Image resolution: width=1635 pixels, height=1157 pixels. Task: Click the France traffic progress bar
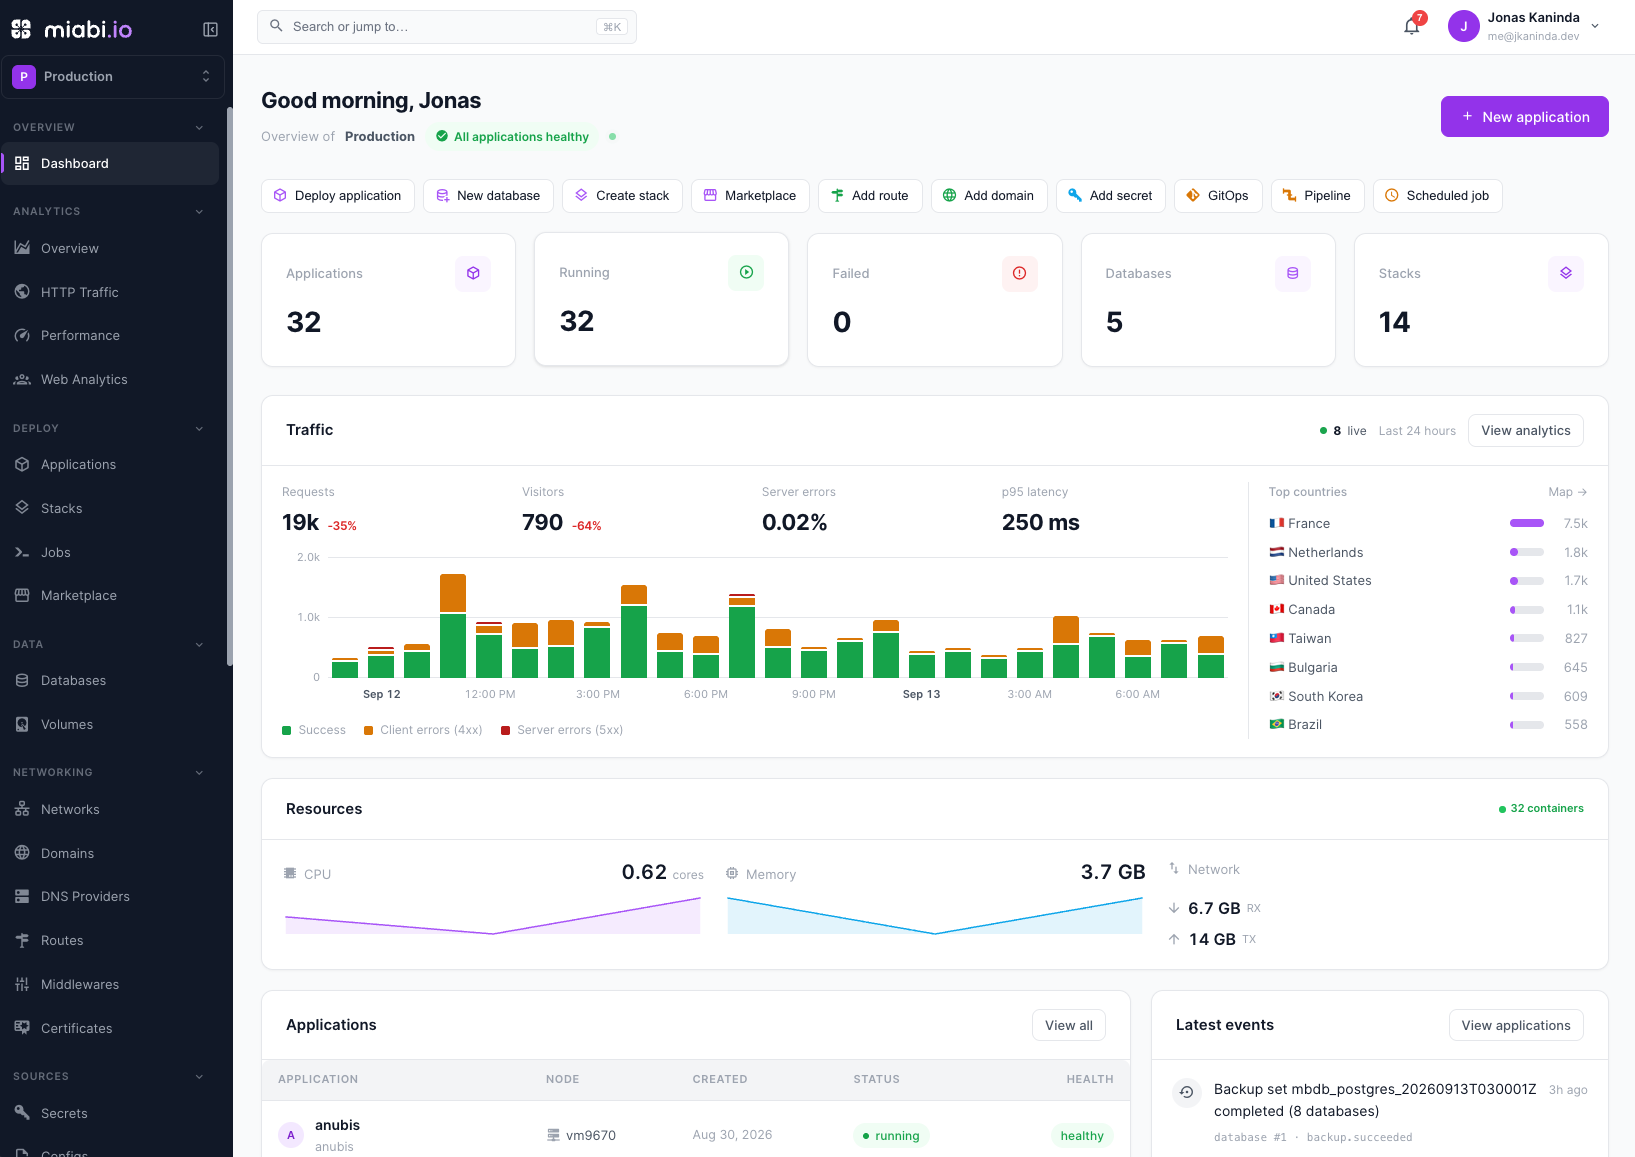(x=1527, y=523)
